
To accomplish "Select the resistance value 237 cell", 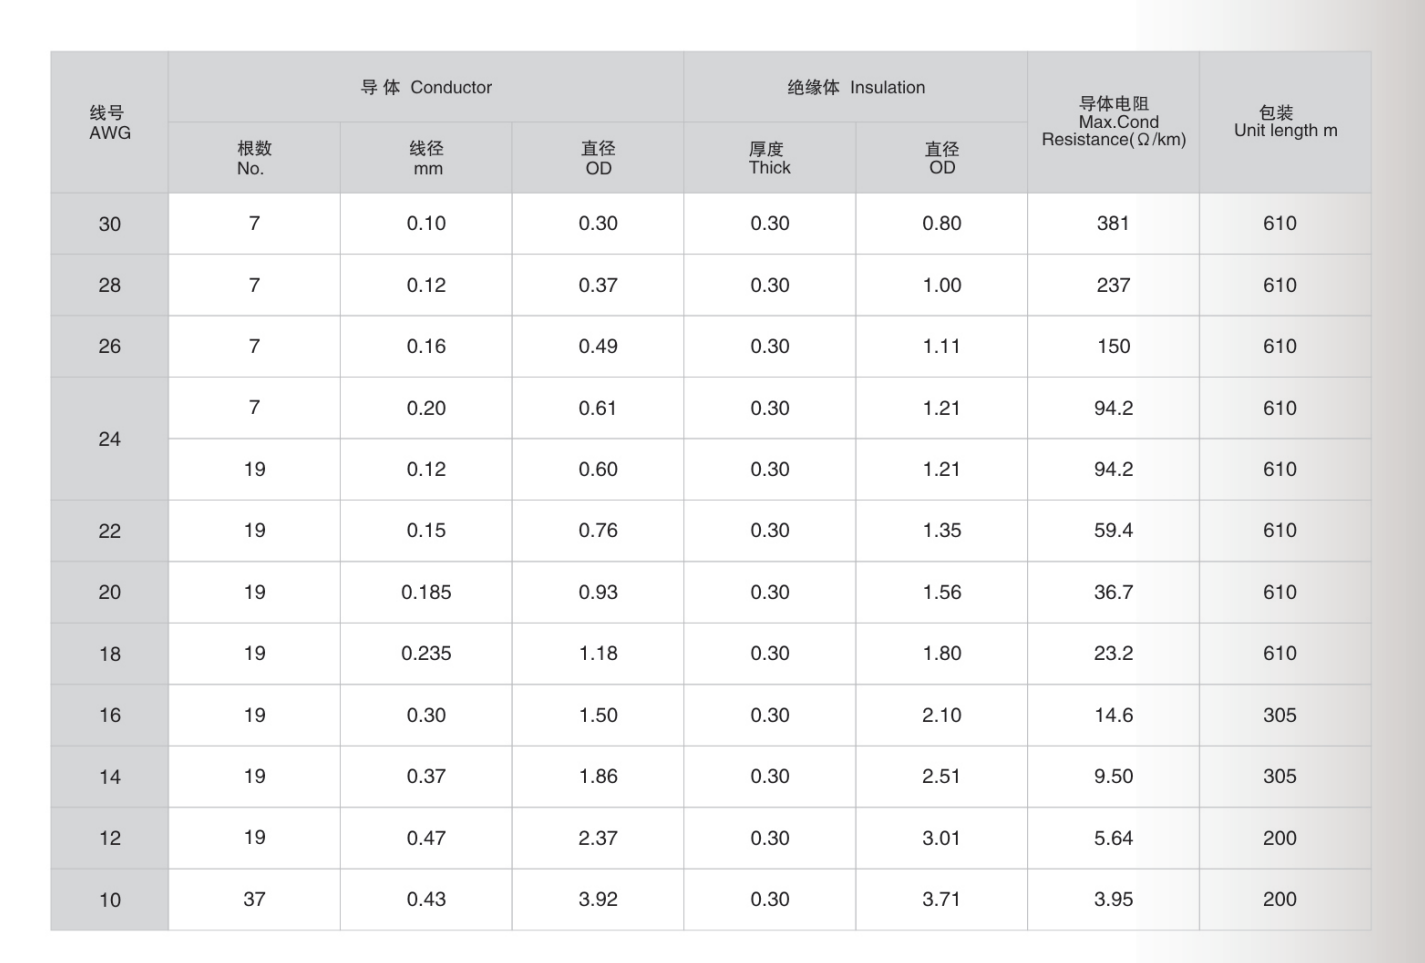I will click(x=1113, y=286).
